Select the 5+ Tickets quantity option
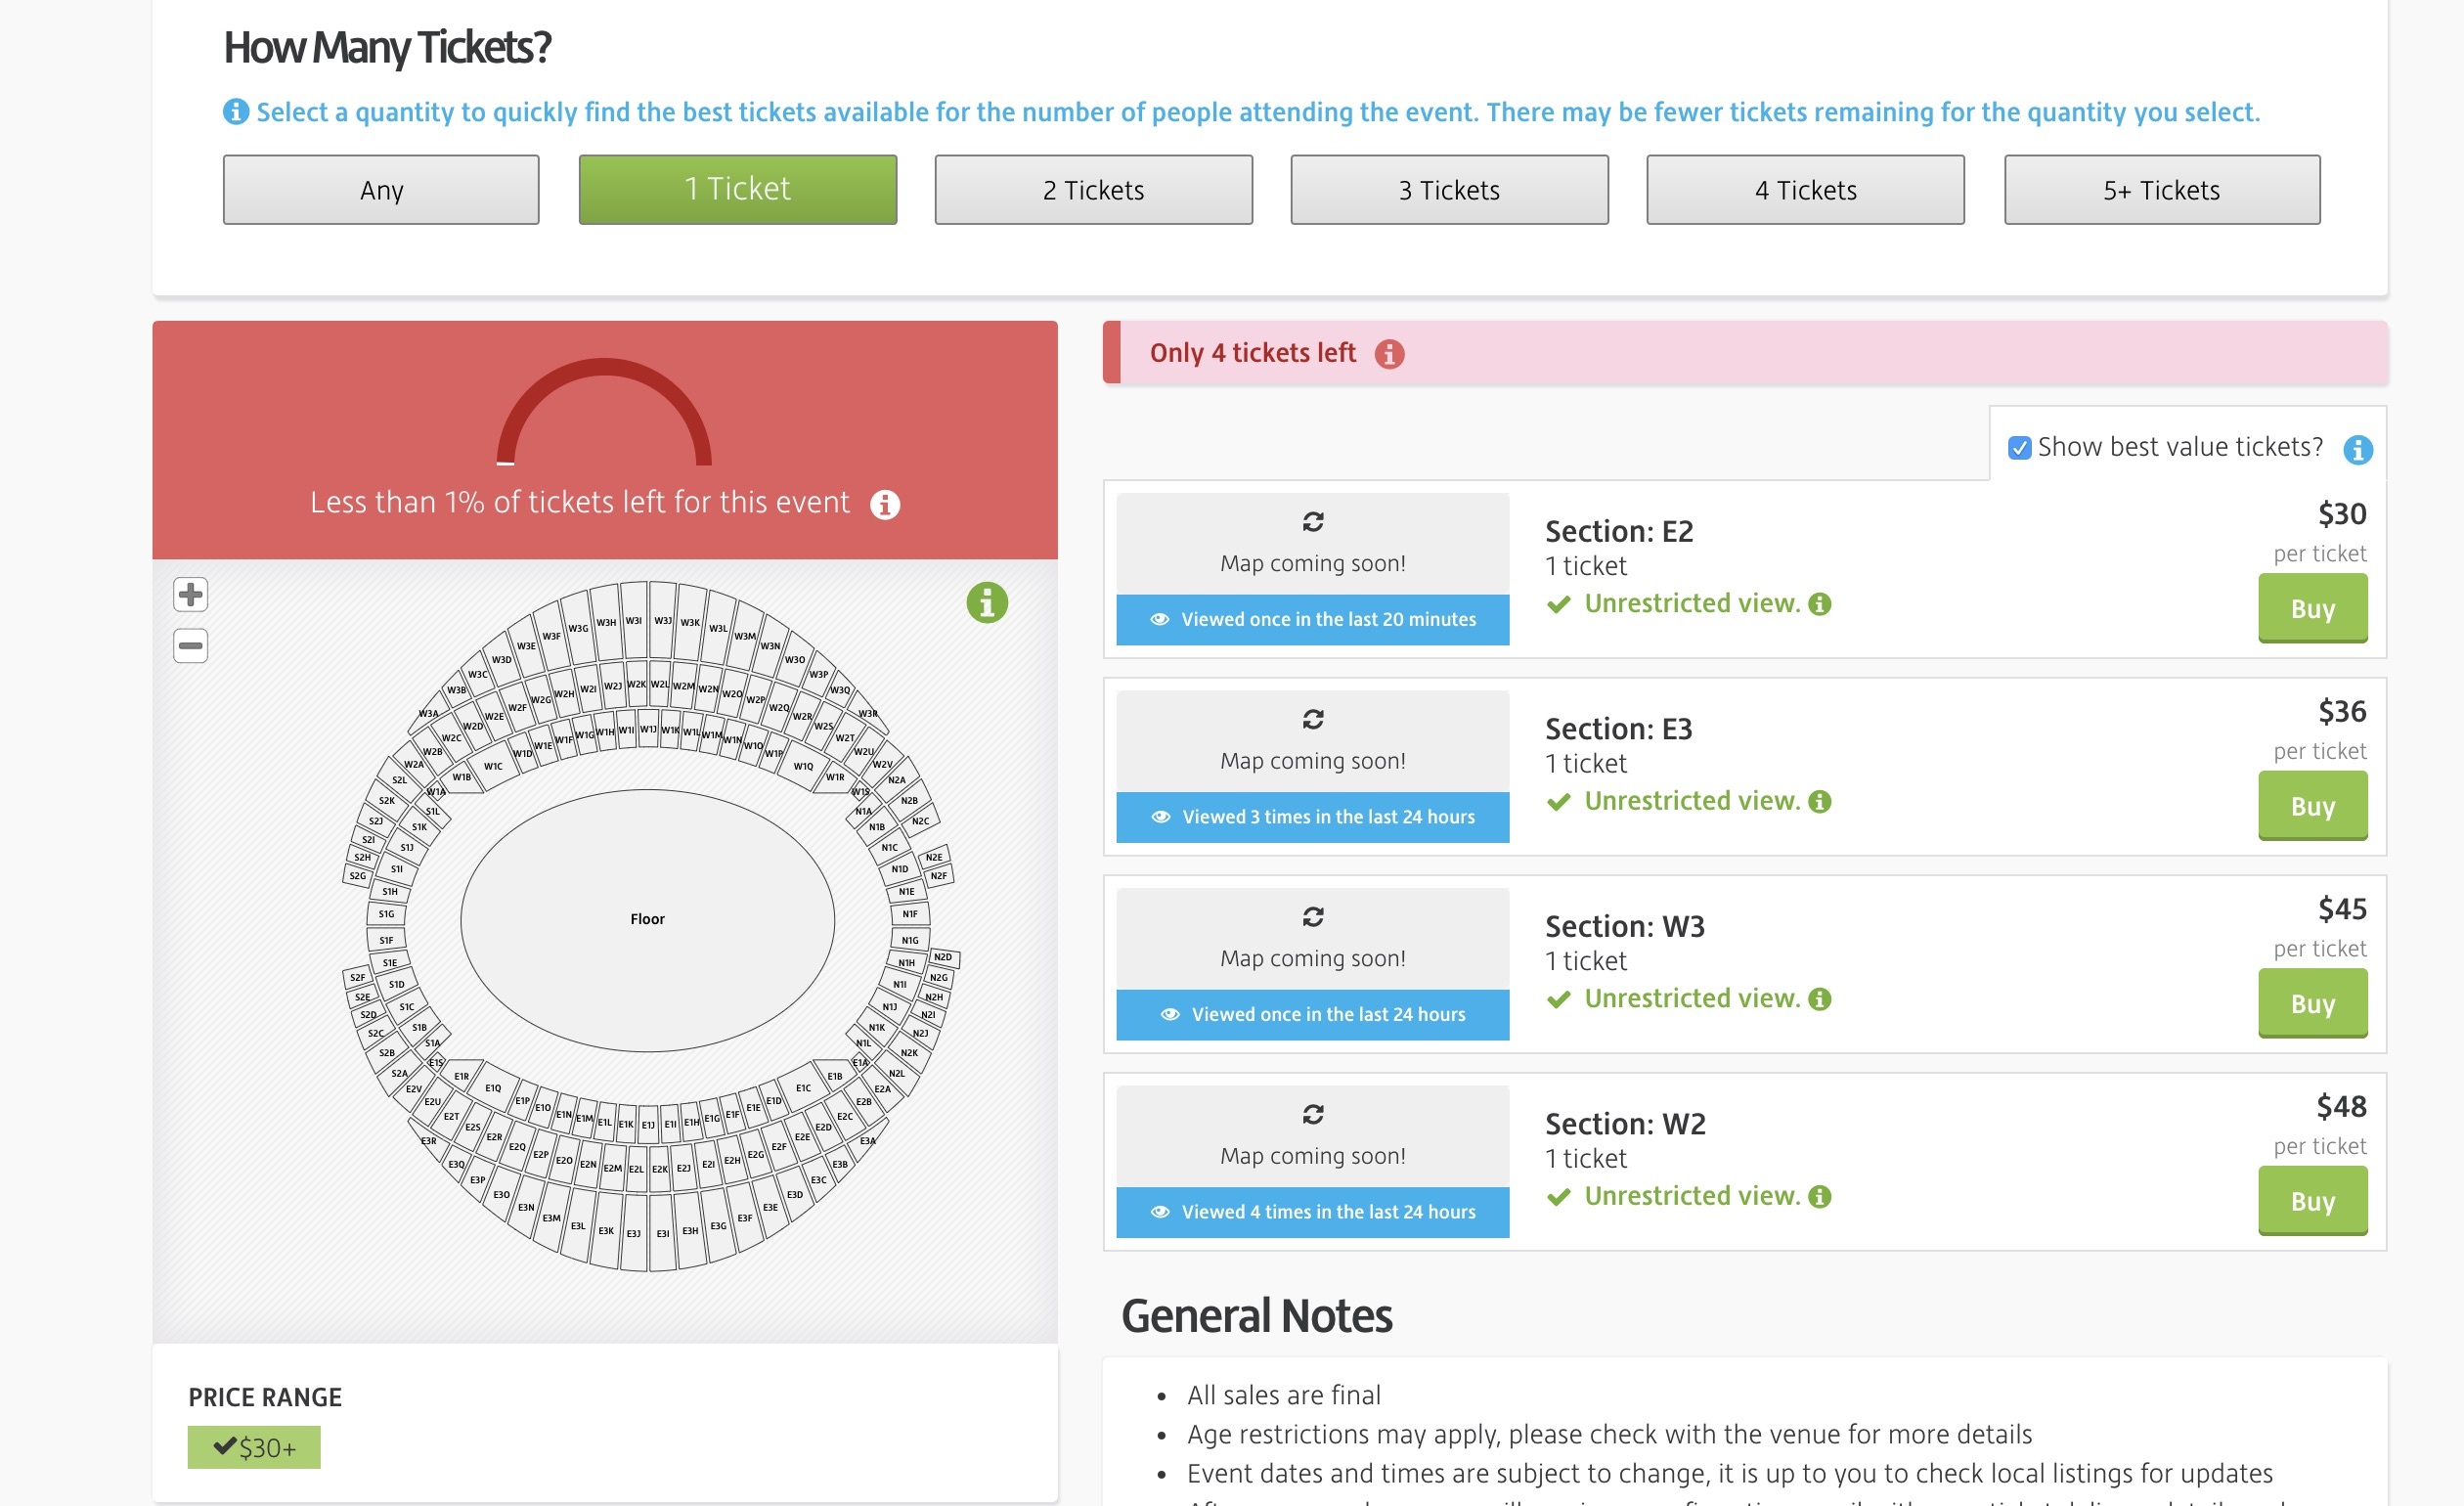 click(x=2161, y=190)
